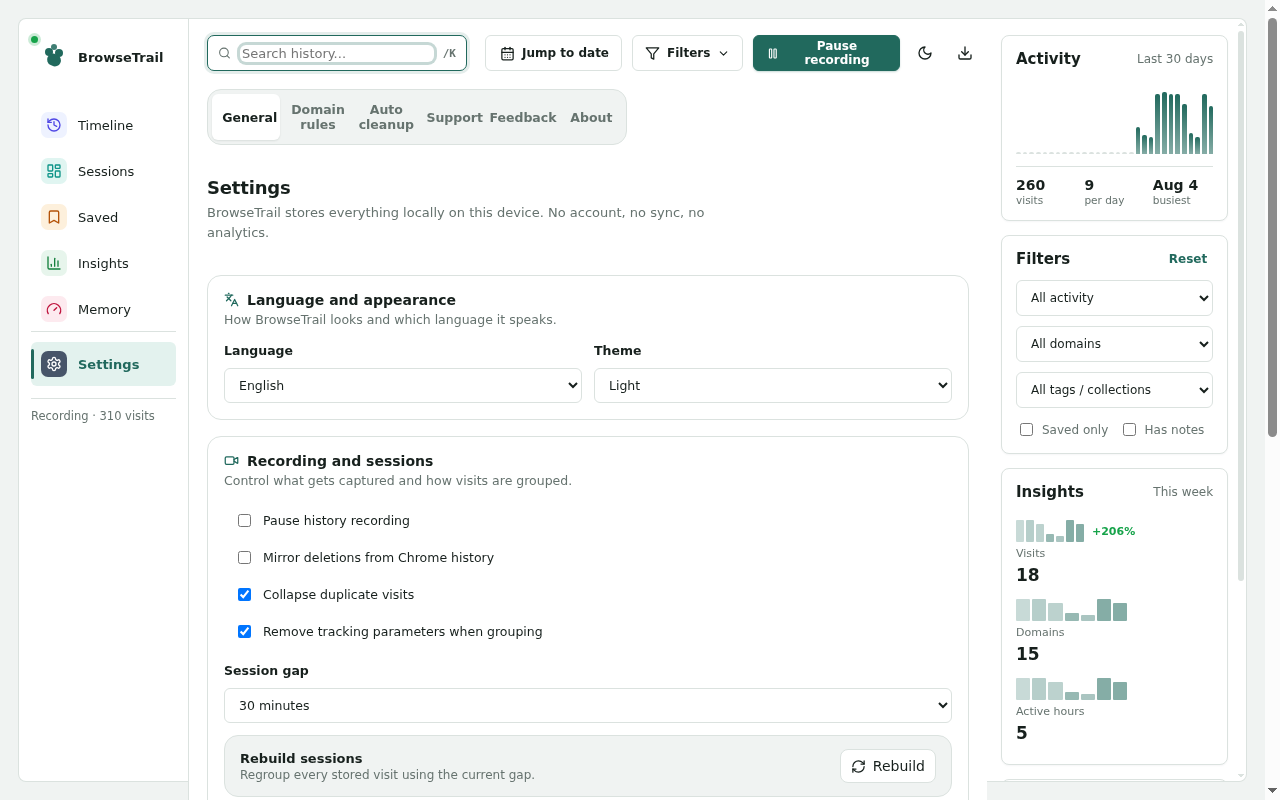Open Memory via its gauge icon

[x=54, y=309]
